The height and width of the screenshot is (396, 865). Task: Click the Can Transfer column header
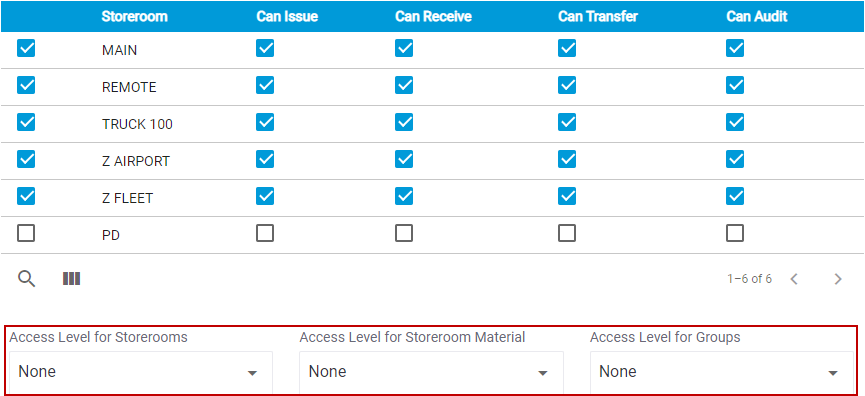598,17
